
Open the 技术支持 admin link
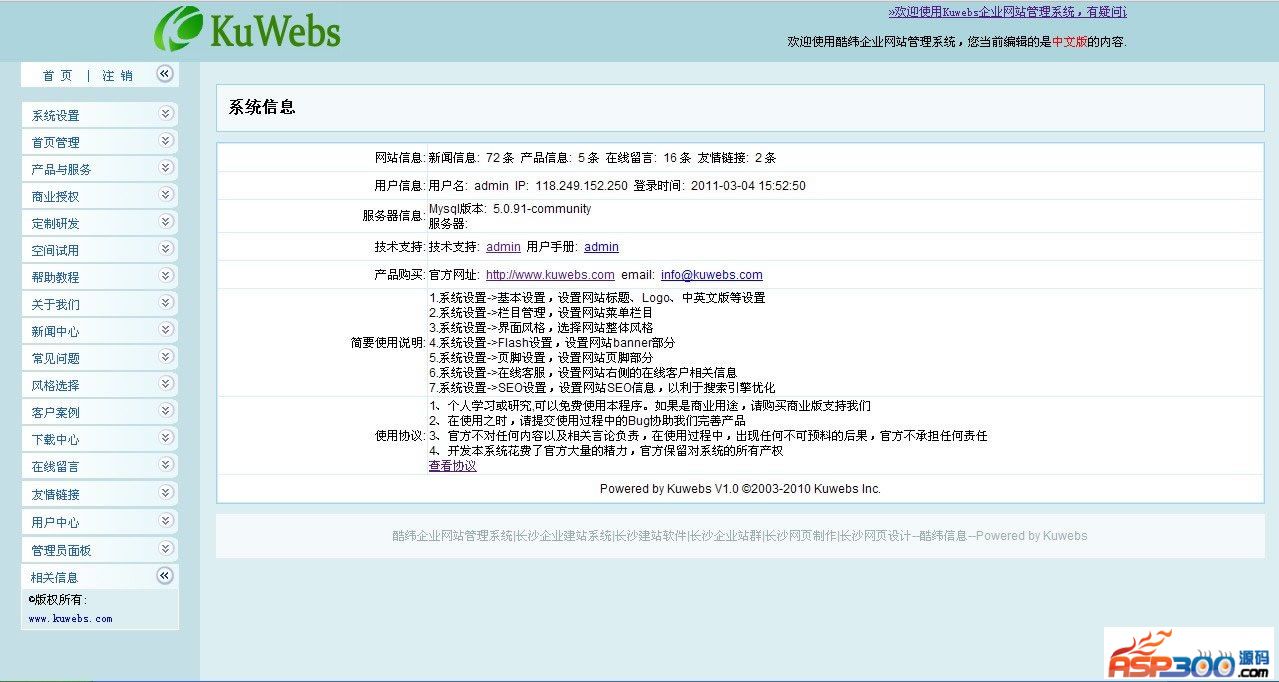coord(503,247)
